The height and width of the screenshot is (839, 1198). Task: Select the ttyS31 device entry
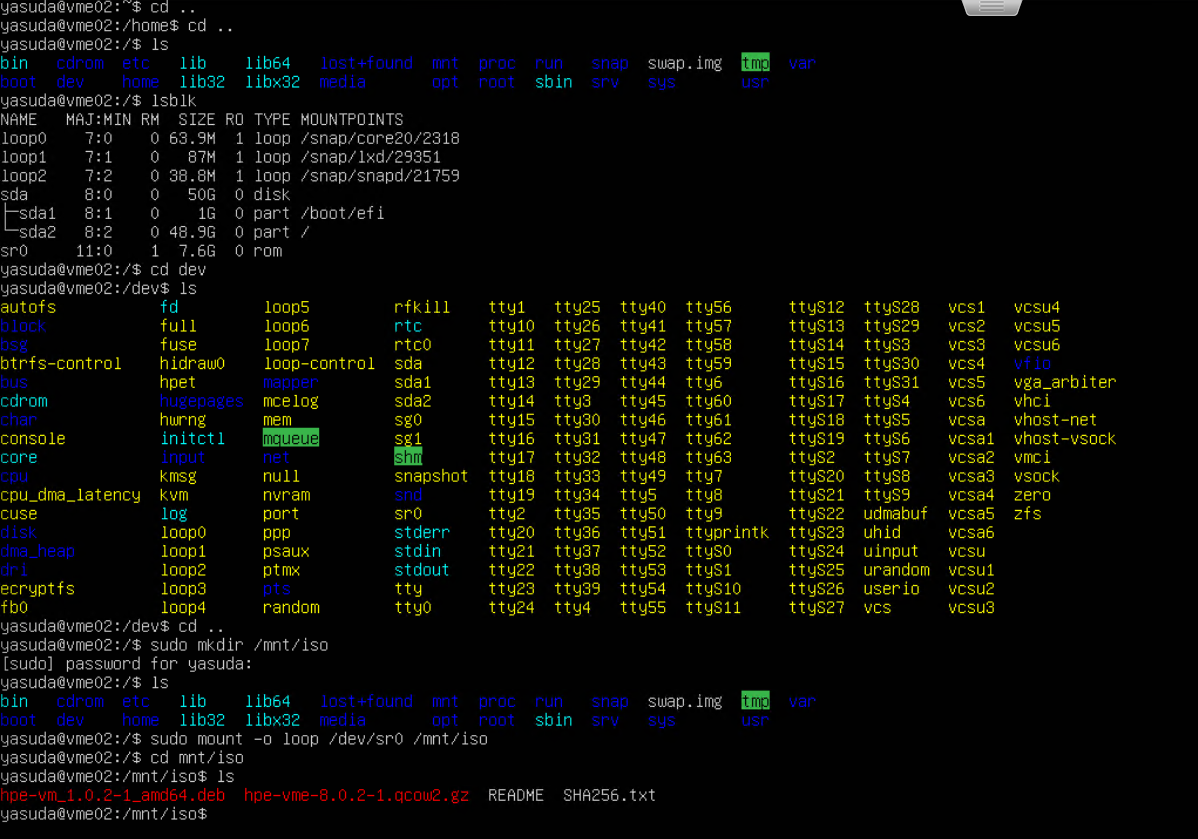point(892,382)
